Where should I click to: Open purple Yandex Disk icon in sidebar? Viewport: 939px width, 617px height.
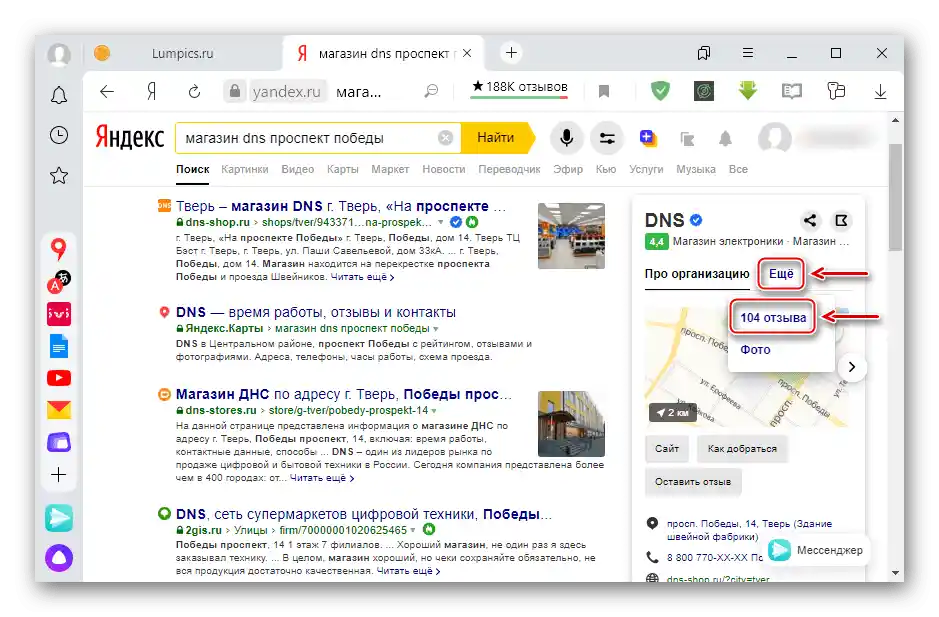click(x=59, y=443)
